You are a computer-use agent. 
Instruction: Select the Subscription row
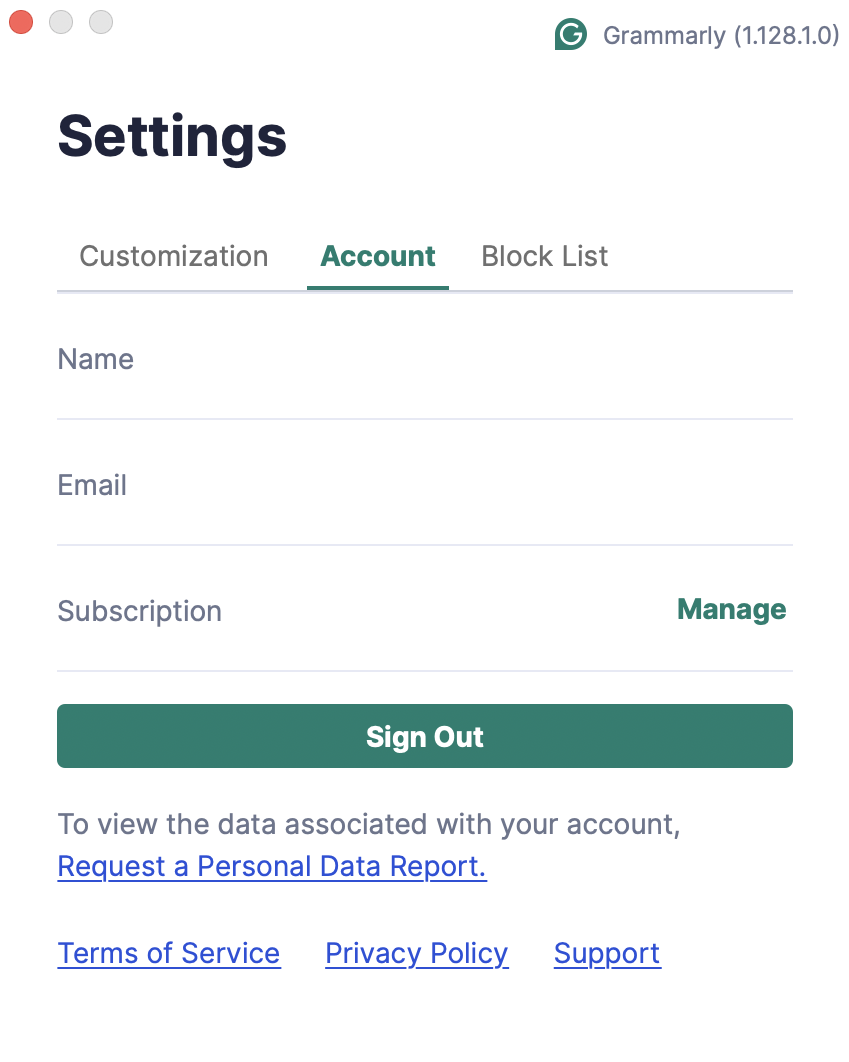tap(139, 611)
